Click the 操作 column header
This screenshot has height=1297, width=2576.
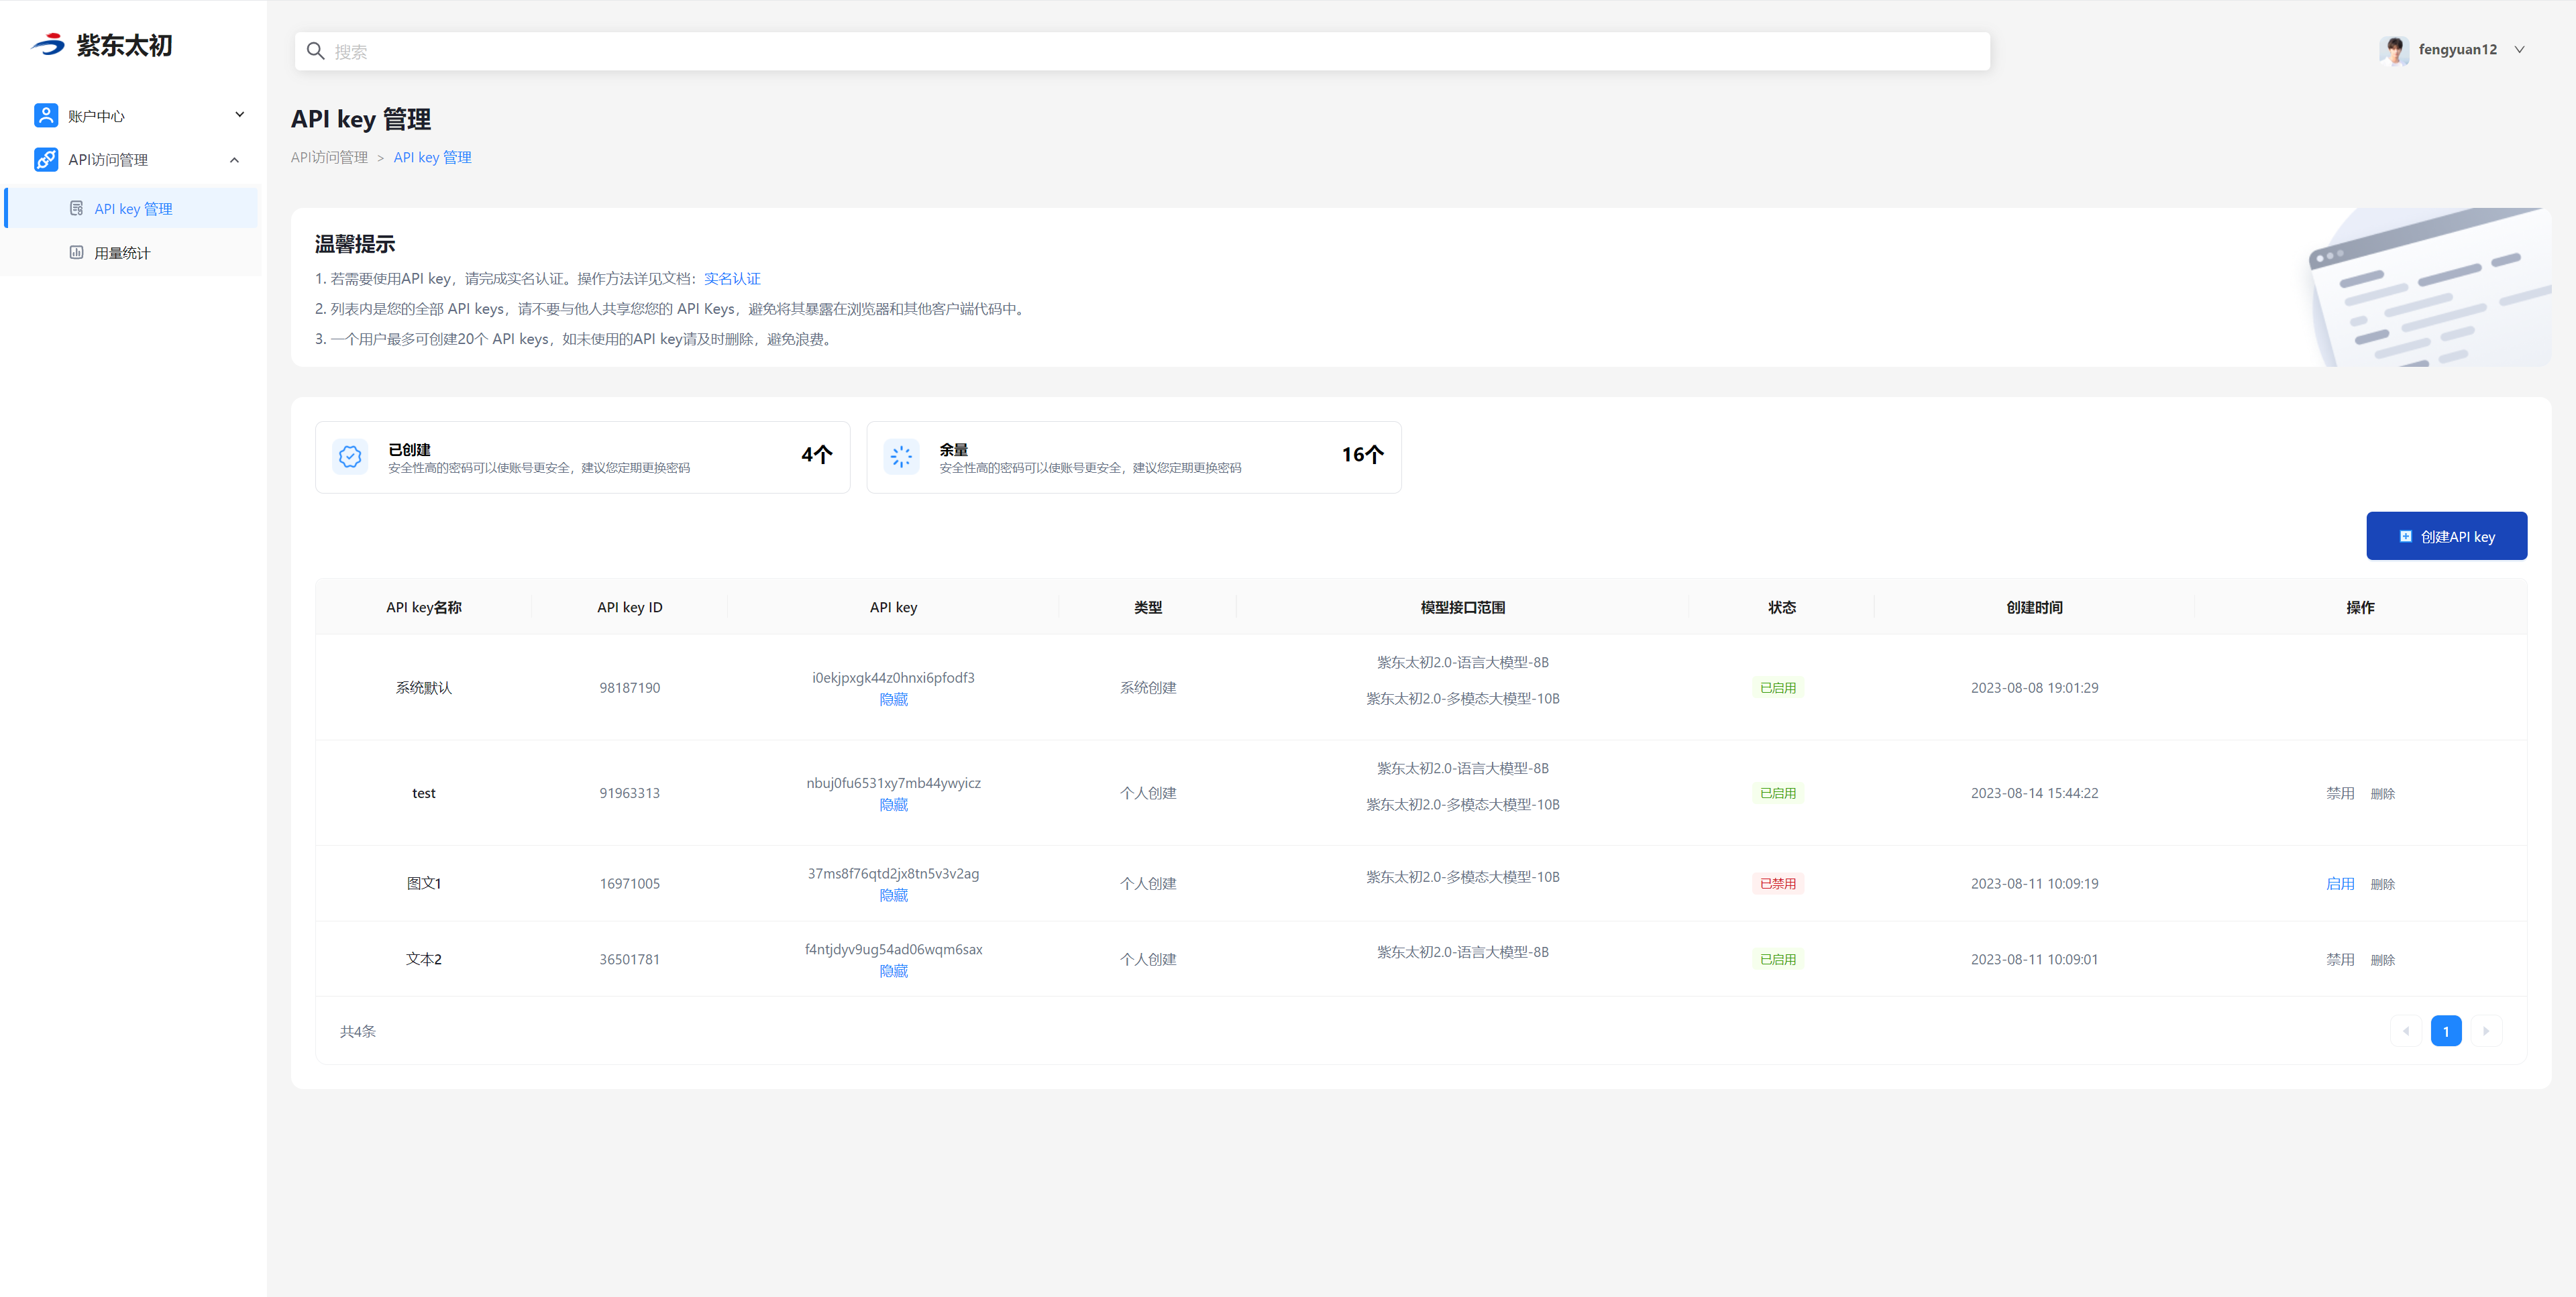click(2361, 608)
